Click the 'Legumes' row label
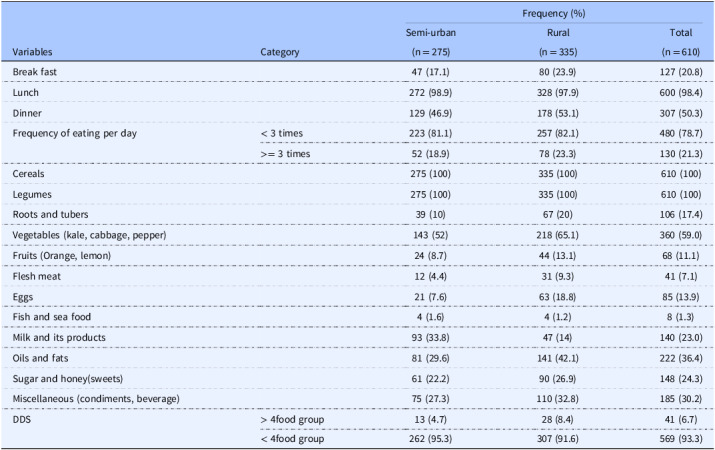The width and height of the screenshot is (715, 450). (32, 195)
